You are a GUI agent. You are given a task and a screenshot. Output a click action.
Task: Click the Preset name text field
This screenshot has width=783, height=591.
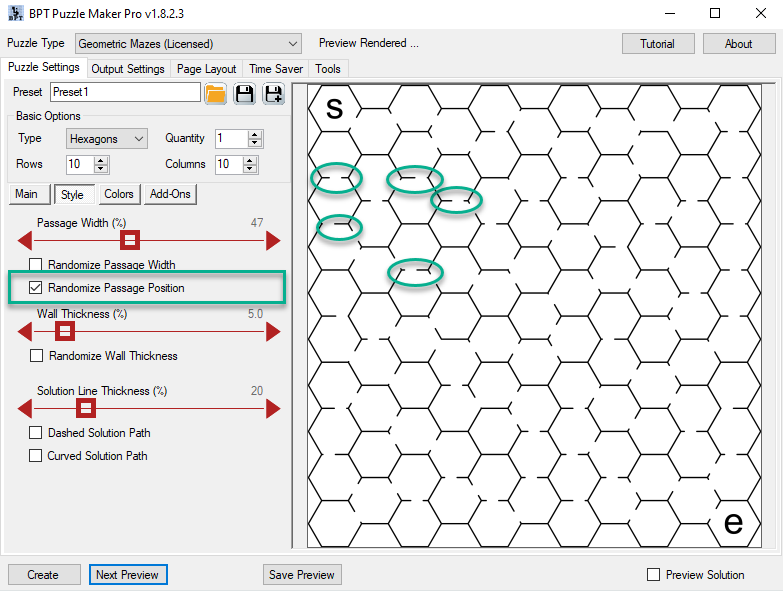click(125, 92)
